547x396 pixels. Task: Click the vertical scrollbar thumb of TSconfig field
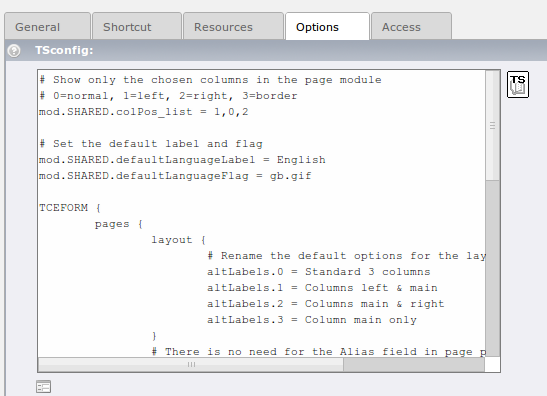pyautogui.click(x=492, y=126)
